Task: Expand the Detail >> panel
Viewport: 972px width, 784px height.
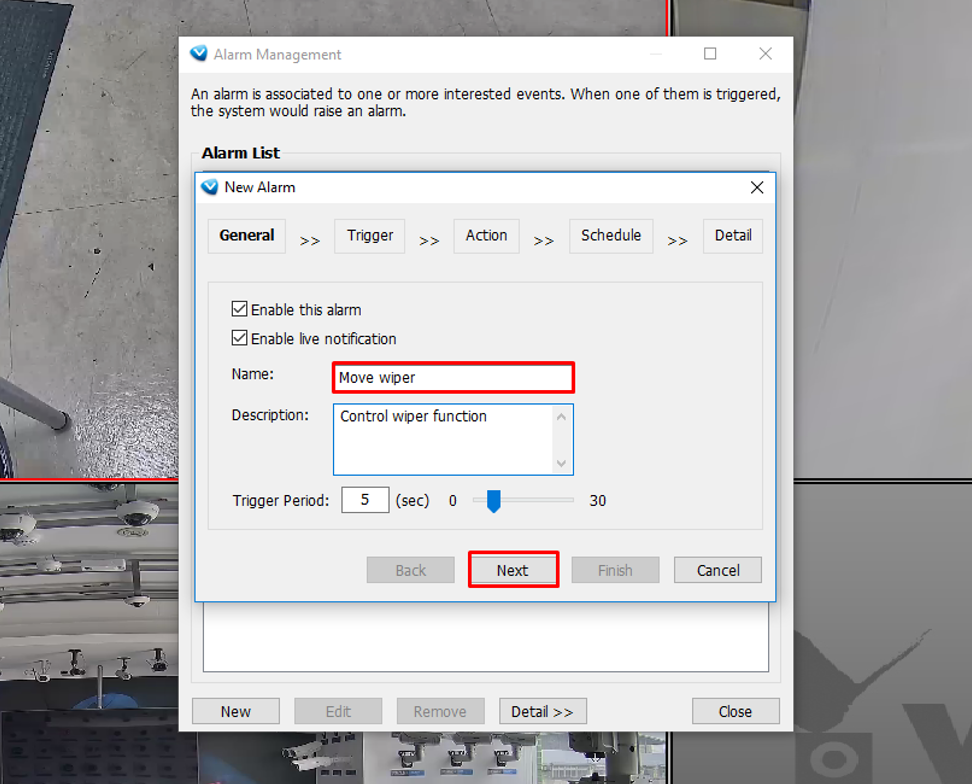Action: pos(542,711)
